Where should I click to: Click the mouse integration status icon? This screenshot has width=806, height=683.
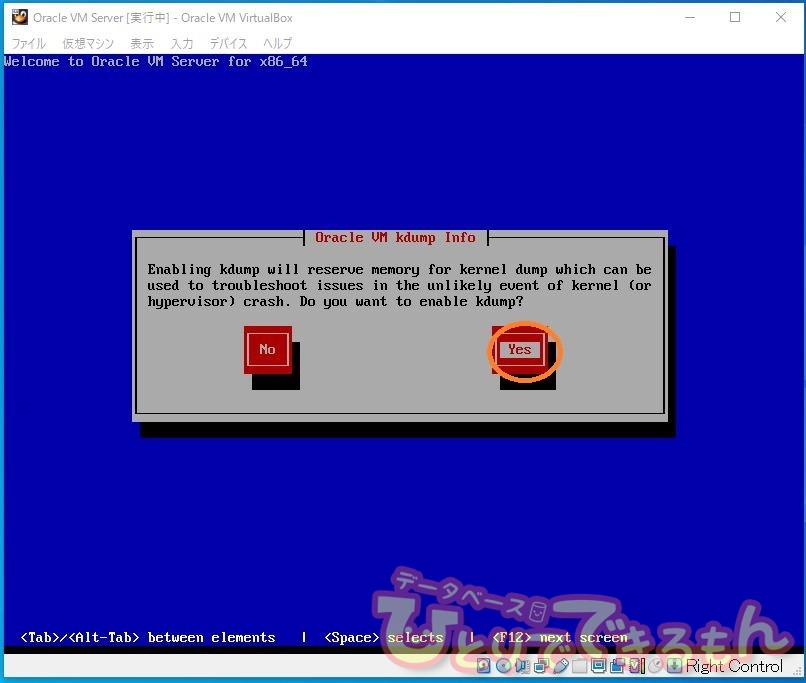655,666
